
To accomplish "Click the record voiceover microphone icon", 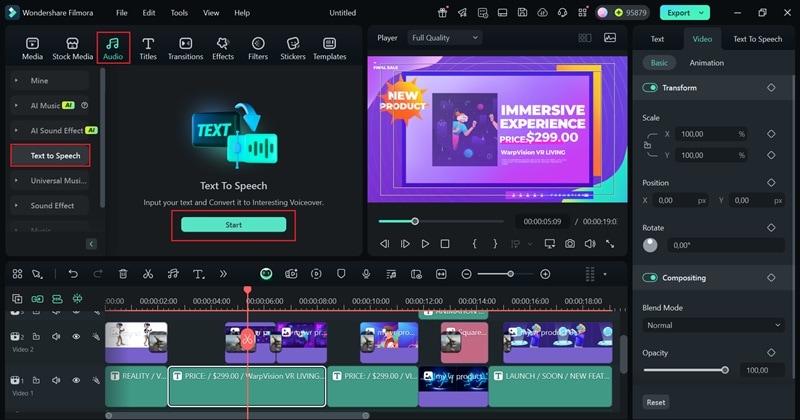I will (x=366, y=274).
